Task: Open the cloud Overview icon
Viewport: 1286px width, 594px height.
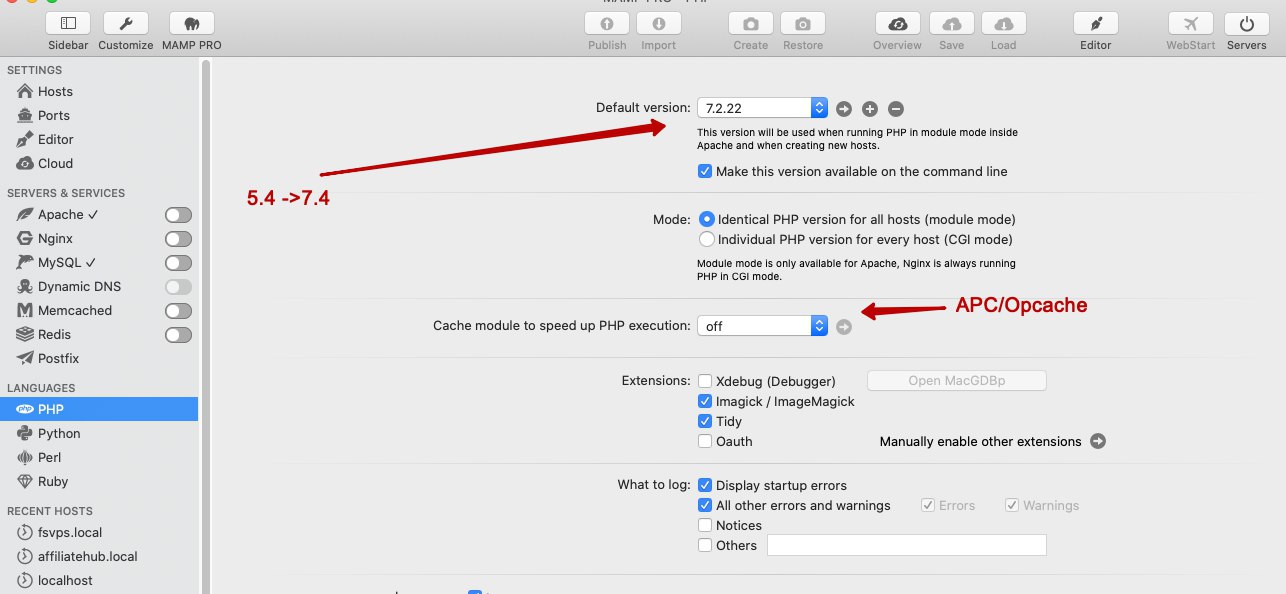Action: (897, 24)
